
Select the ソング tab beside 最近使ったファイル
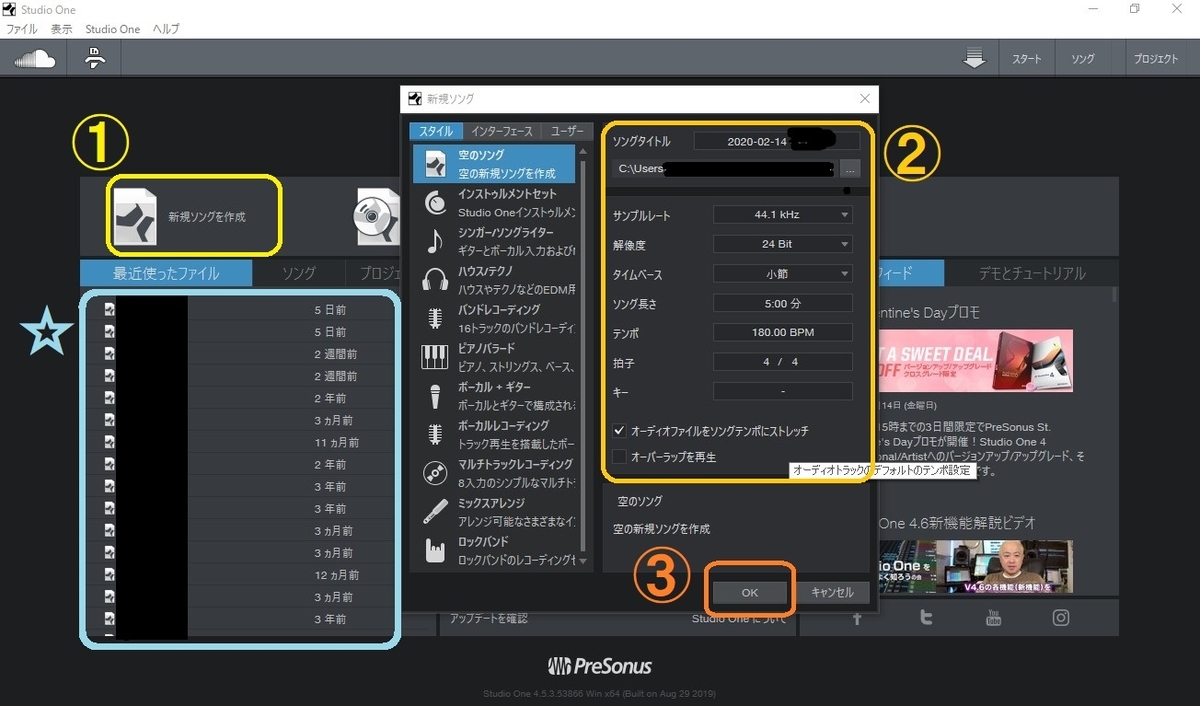point(299,273)
